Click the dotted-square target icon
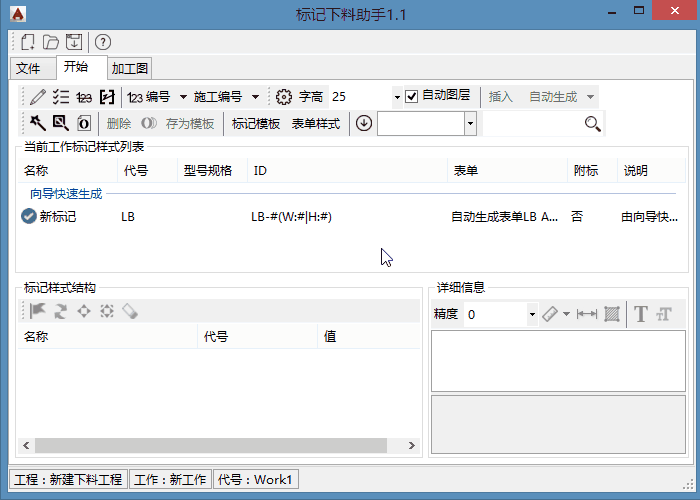Image resolution: width=700 pixels, height=500 pixels. (107, 311)
